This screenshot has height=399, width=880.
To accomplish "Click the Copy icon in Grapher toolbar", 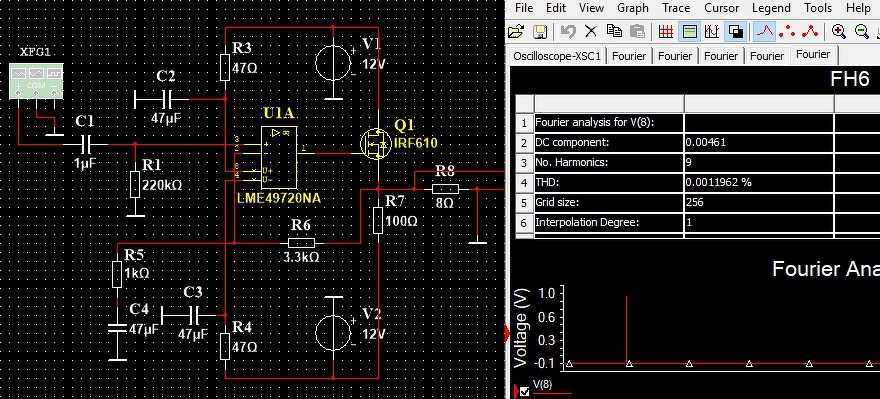I will [615, 31].
